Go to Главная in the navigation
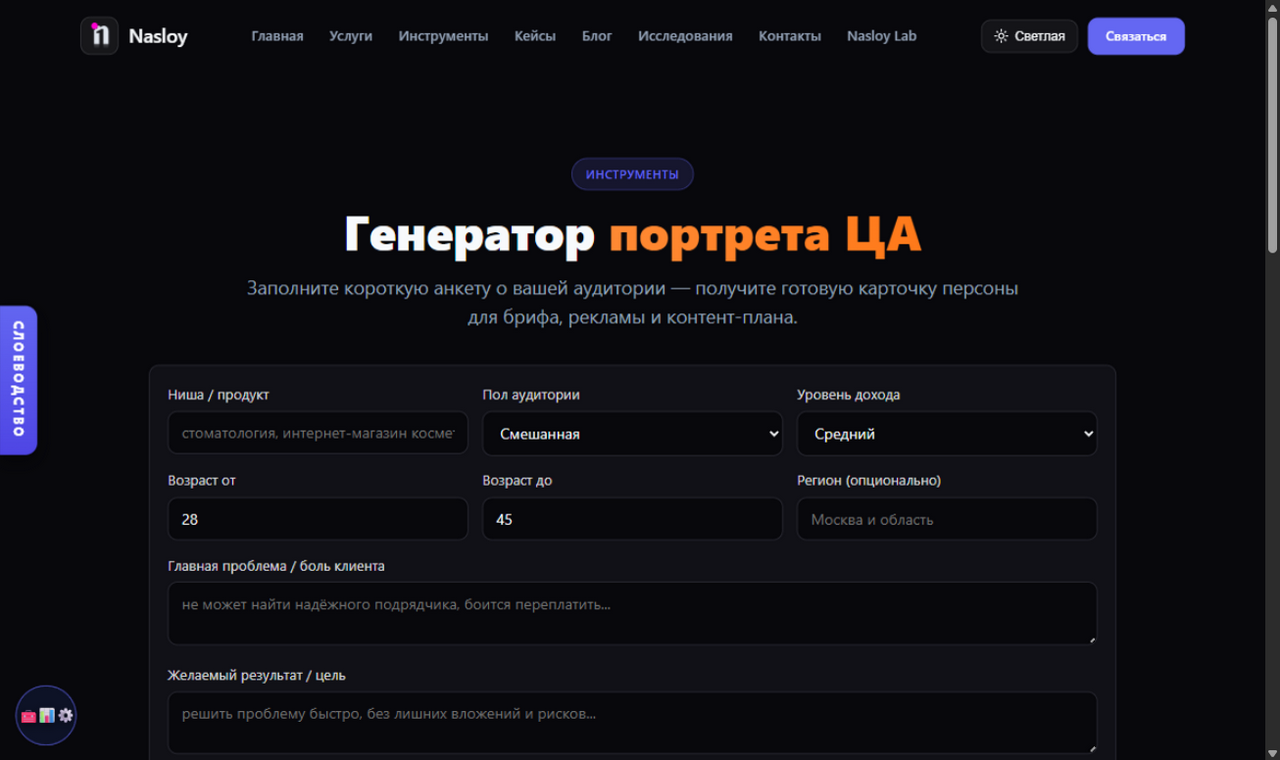The width and height of the screenshot is (1280, 760). [x=277, y=36]
